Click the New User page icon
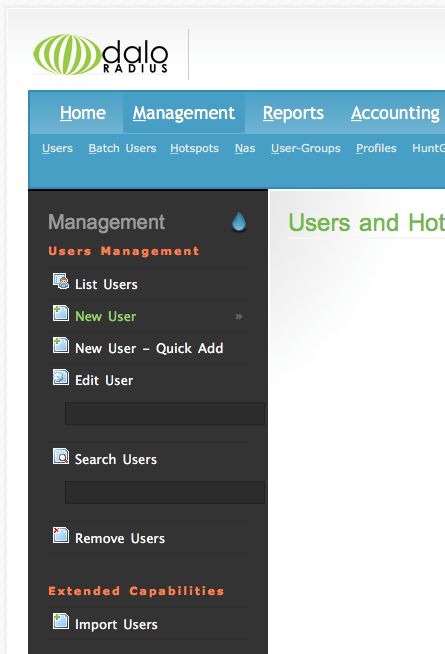The image size is (445, 654). pos(61,313)
